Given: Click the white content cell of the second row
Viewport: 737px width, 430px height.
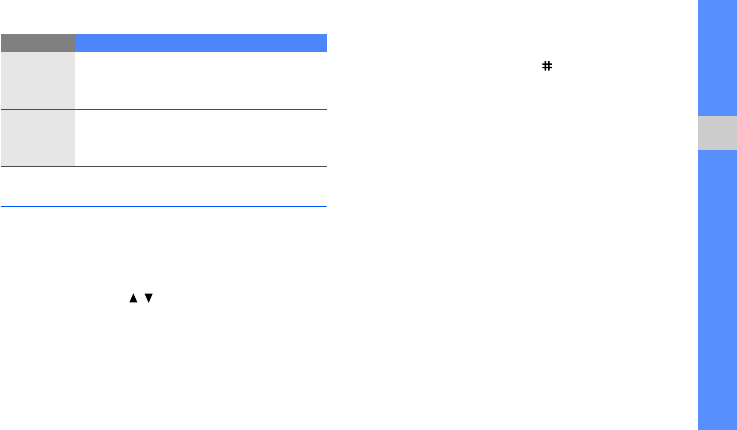Looking at the screenshot, I should (201, 138).
